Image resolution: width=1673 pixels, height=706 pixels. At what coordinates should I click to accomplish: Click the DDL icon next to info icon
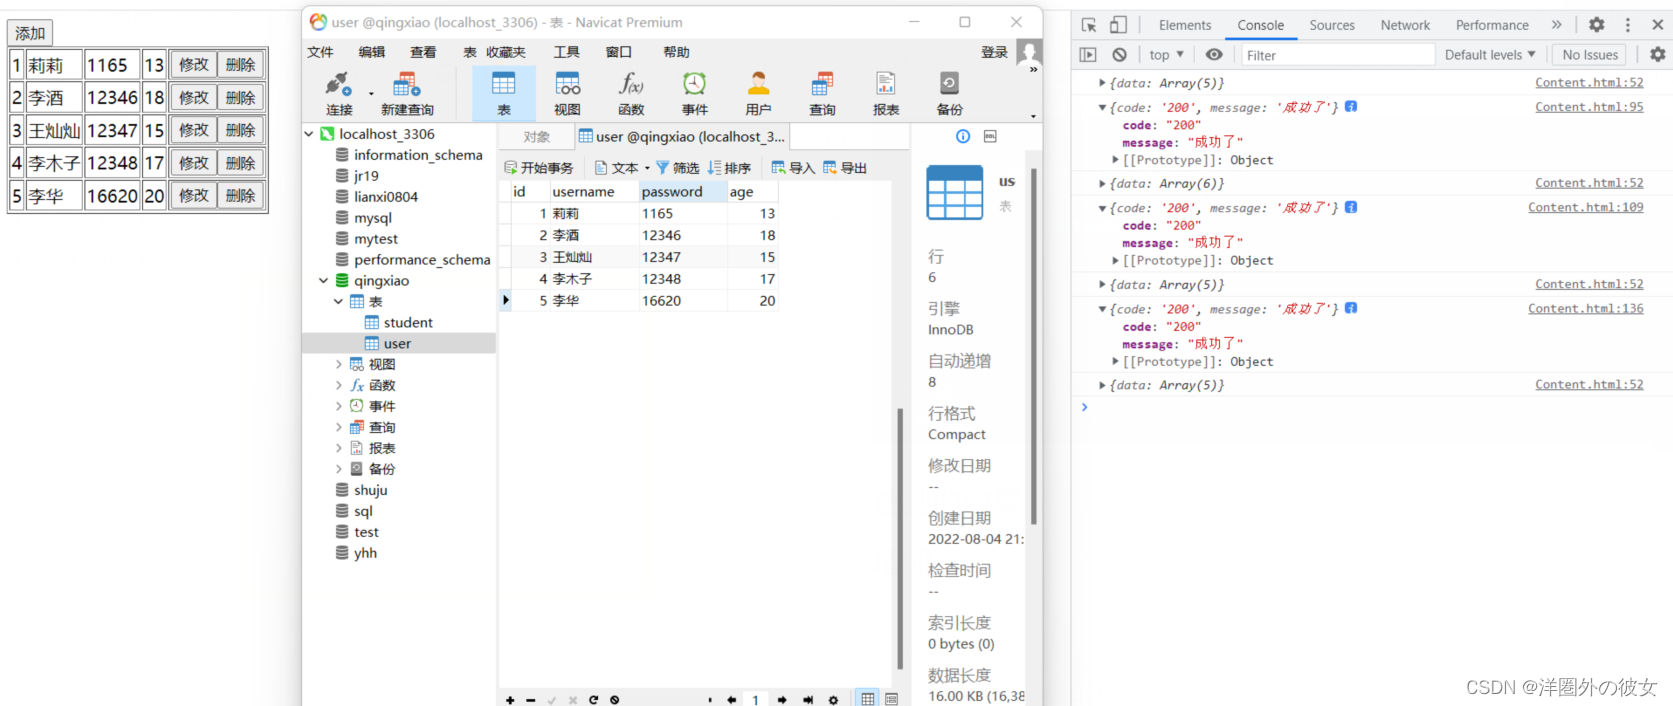tap(990, 136)
